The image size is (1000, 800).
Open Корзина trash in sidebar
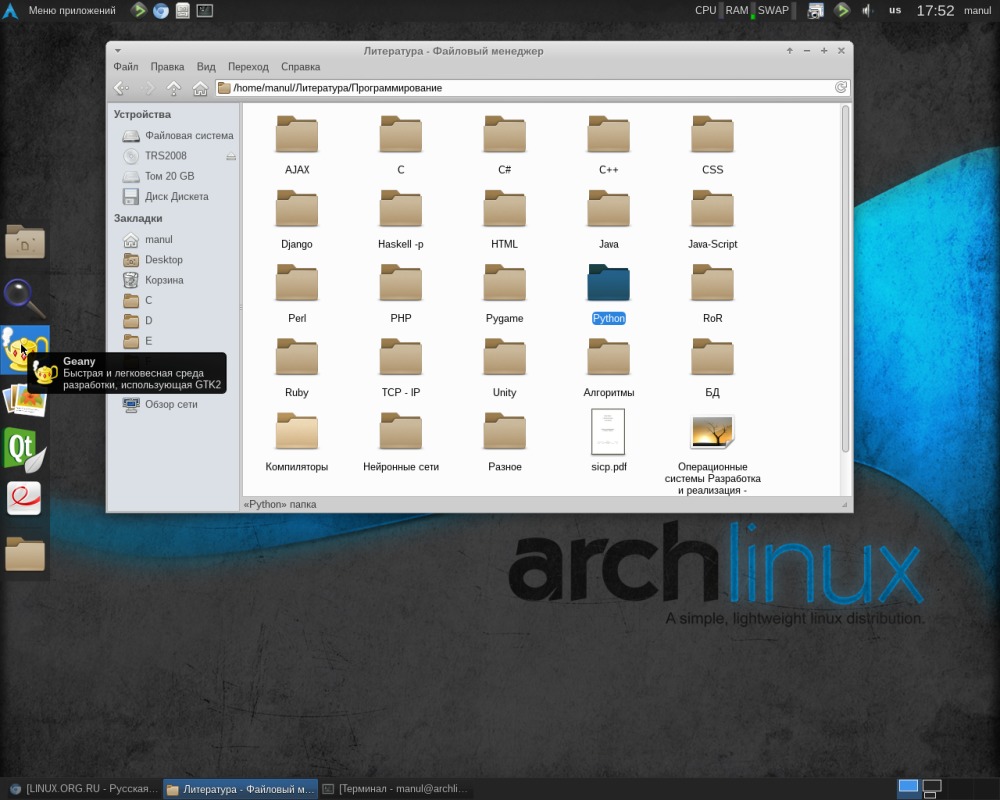[x=153, y=280]
